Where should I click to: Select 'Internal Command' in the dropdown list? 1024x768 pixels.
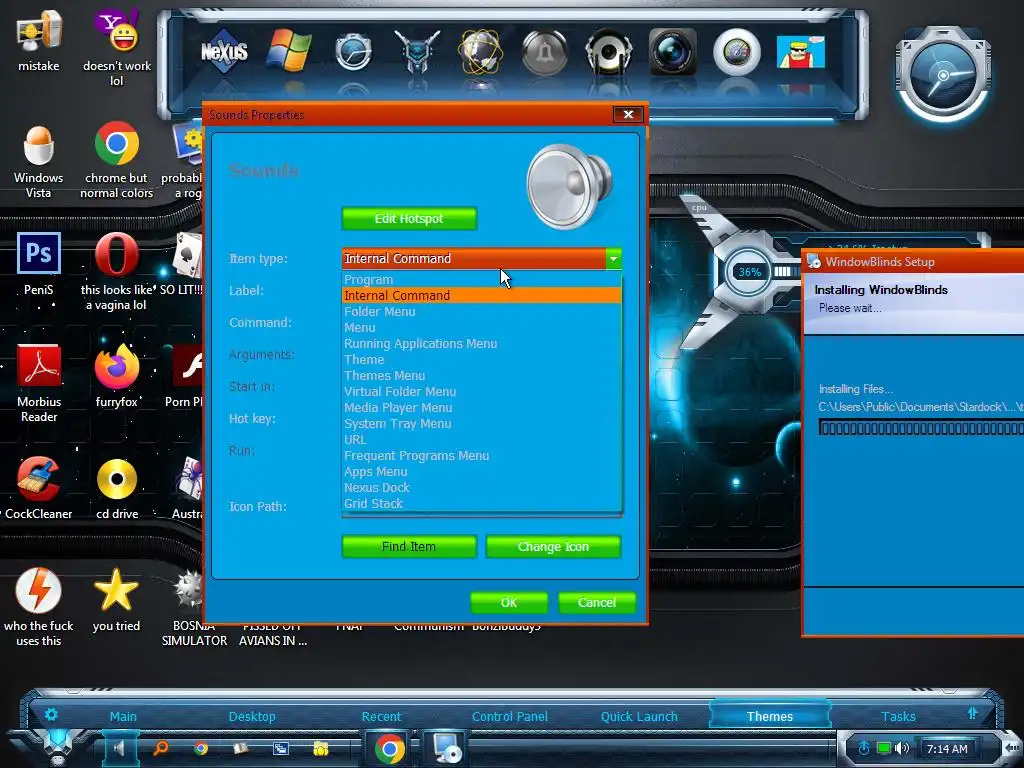[481, 295]
